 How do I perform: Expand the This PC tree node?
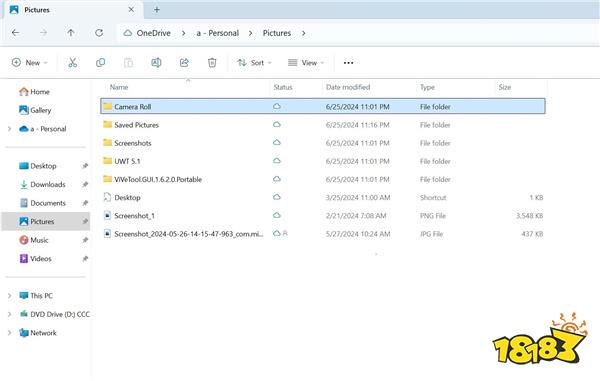(x=10, y=296)
